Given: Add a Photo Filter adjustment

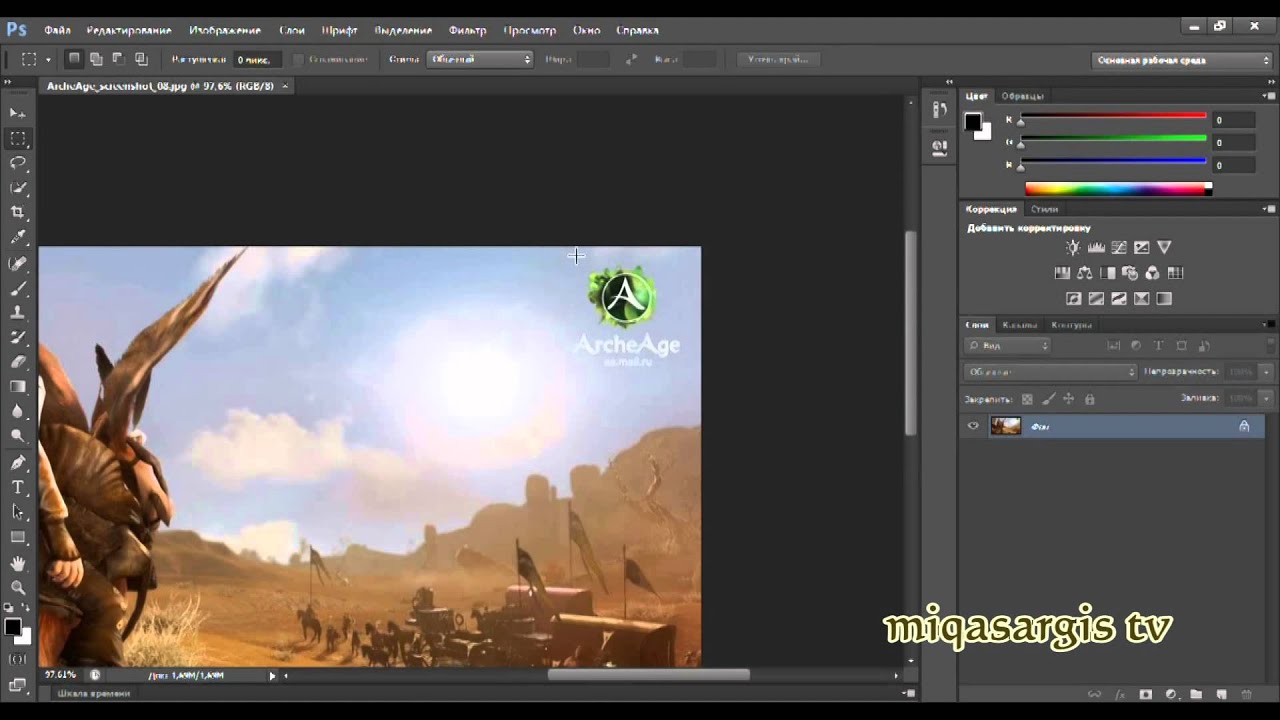Looking at the screenshot, I should [x=1130, y=273].
